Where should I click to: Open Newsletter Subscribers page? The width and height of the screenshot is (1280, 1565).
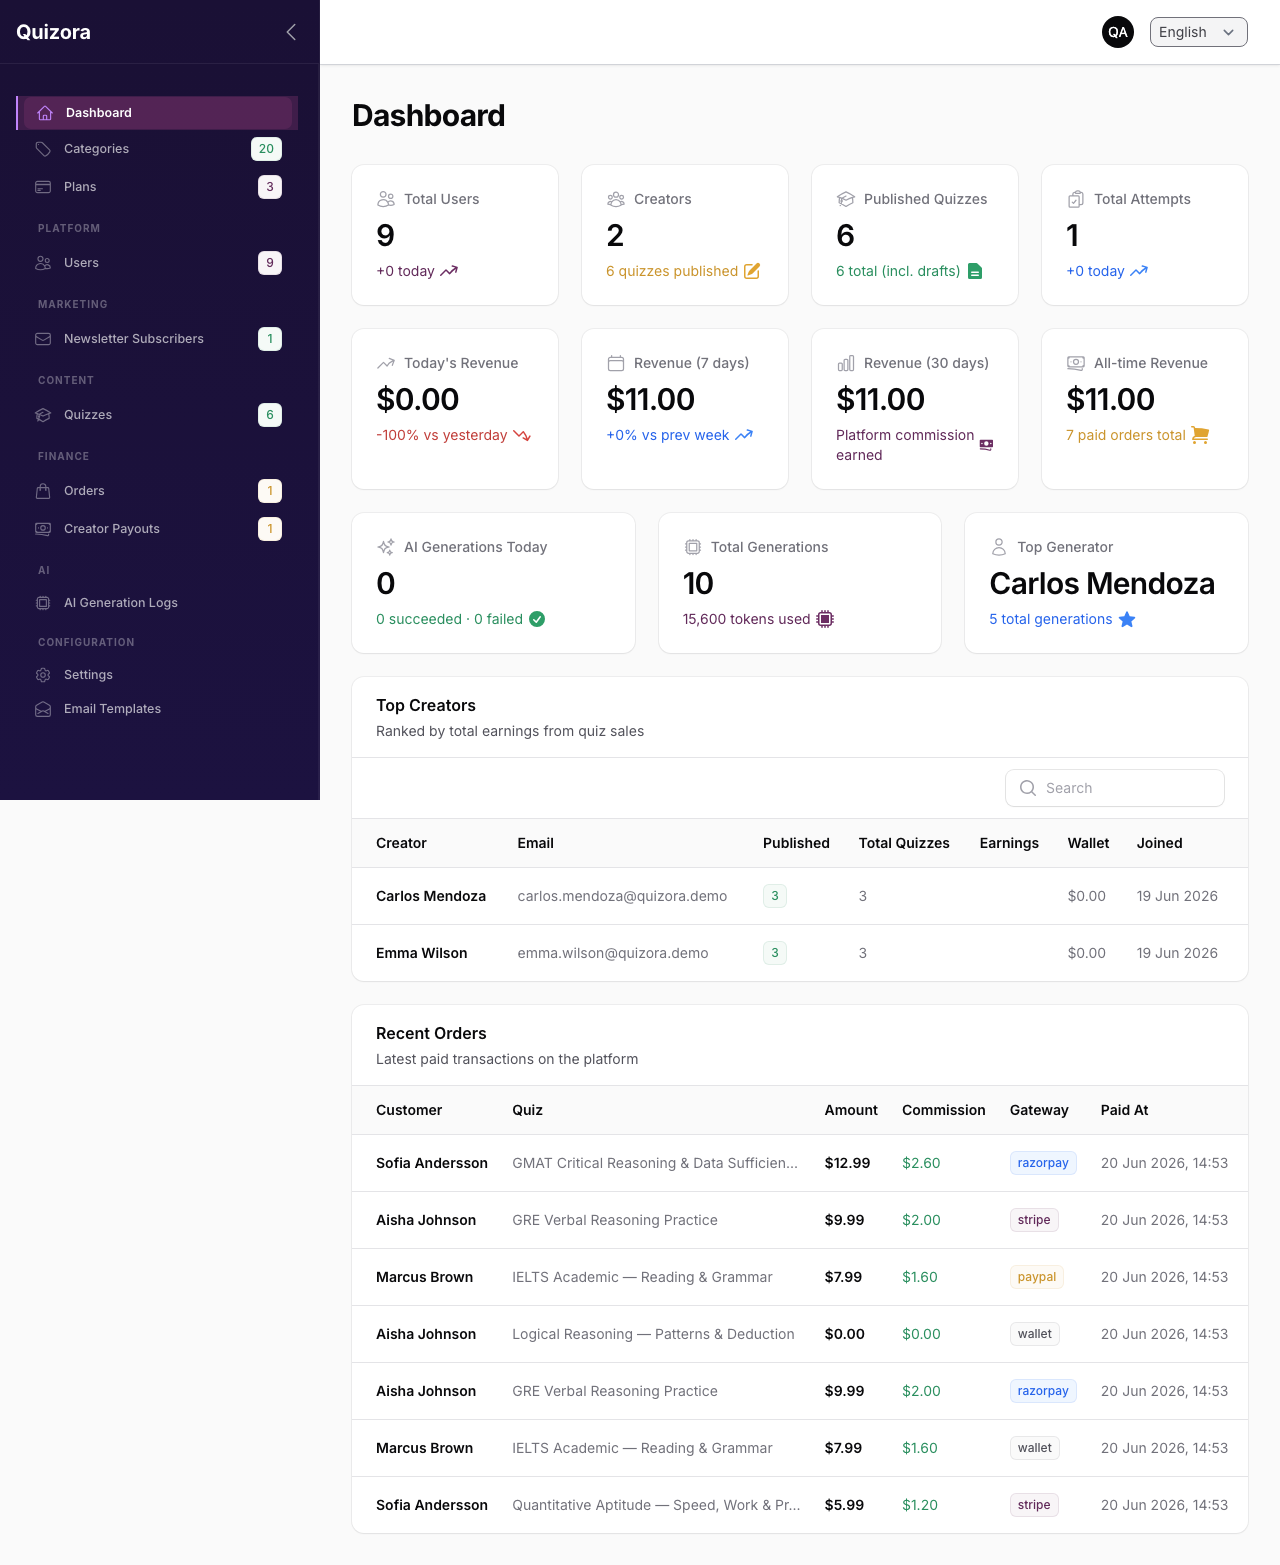tap(157, 339)
